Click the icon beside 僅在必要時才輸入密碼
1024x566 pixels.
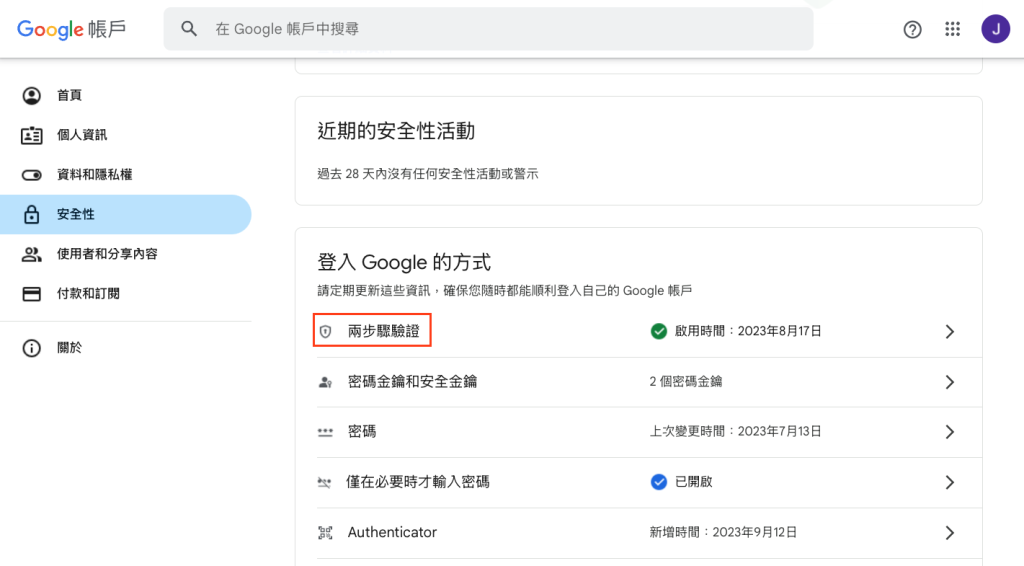click(x=325, y=482)
